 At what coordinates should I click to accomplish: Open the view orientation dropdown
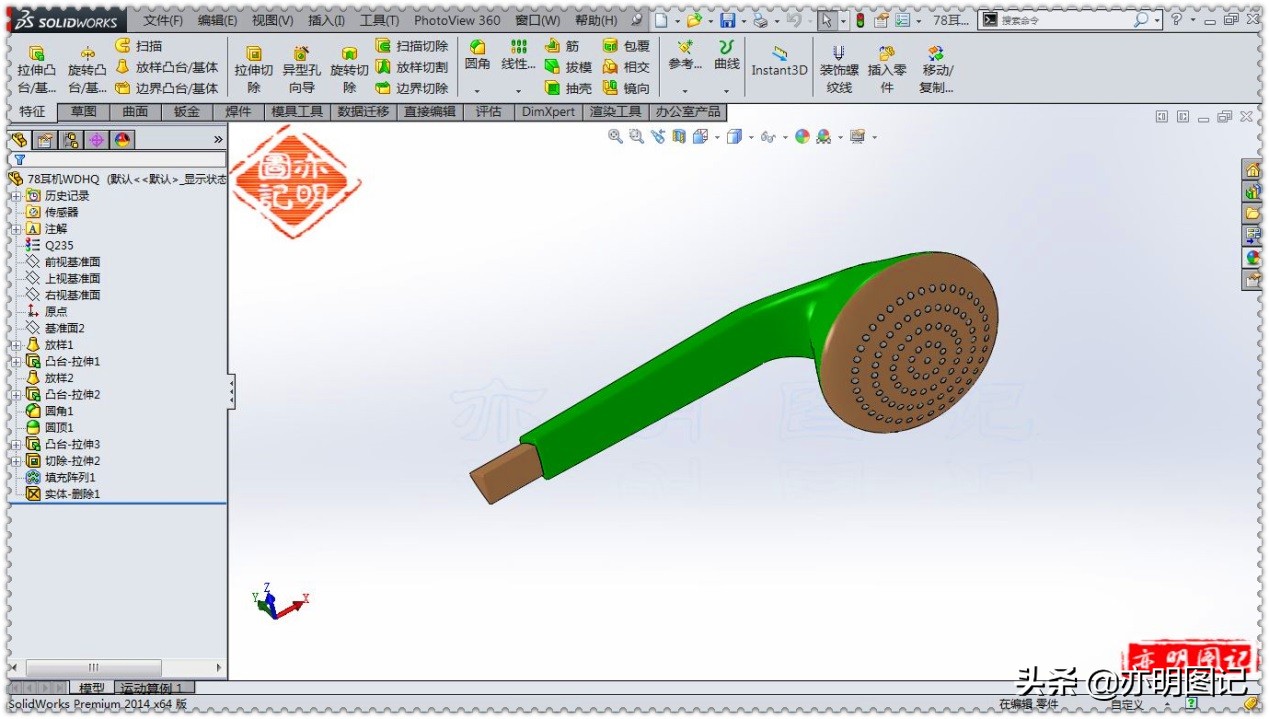point(715,137)
